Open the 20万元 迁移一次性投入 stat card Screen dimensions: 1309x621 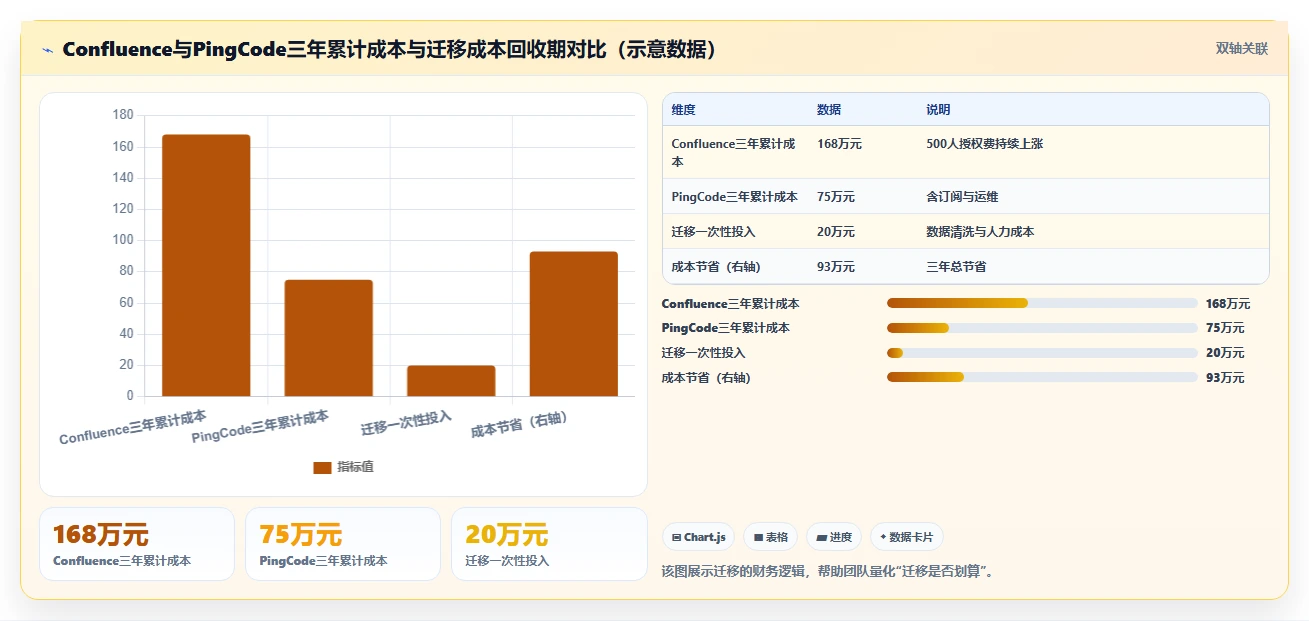pyautogui.click(x=549, y=544)
